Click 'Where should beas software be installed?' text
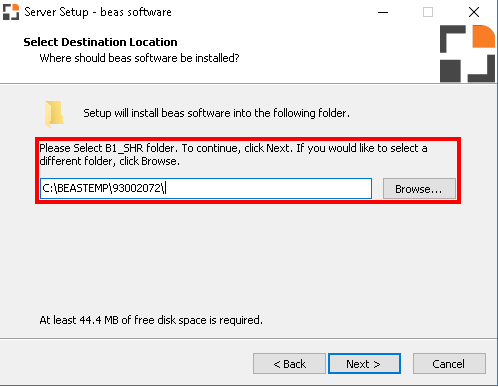This screenshot has height=387, width=498. 139,58
